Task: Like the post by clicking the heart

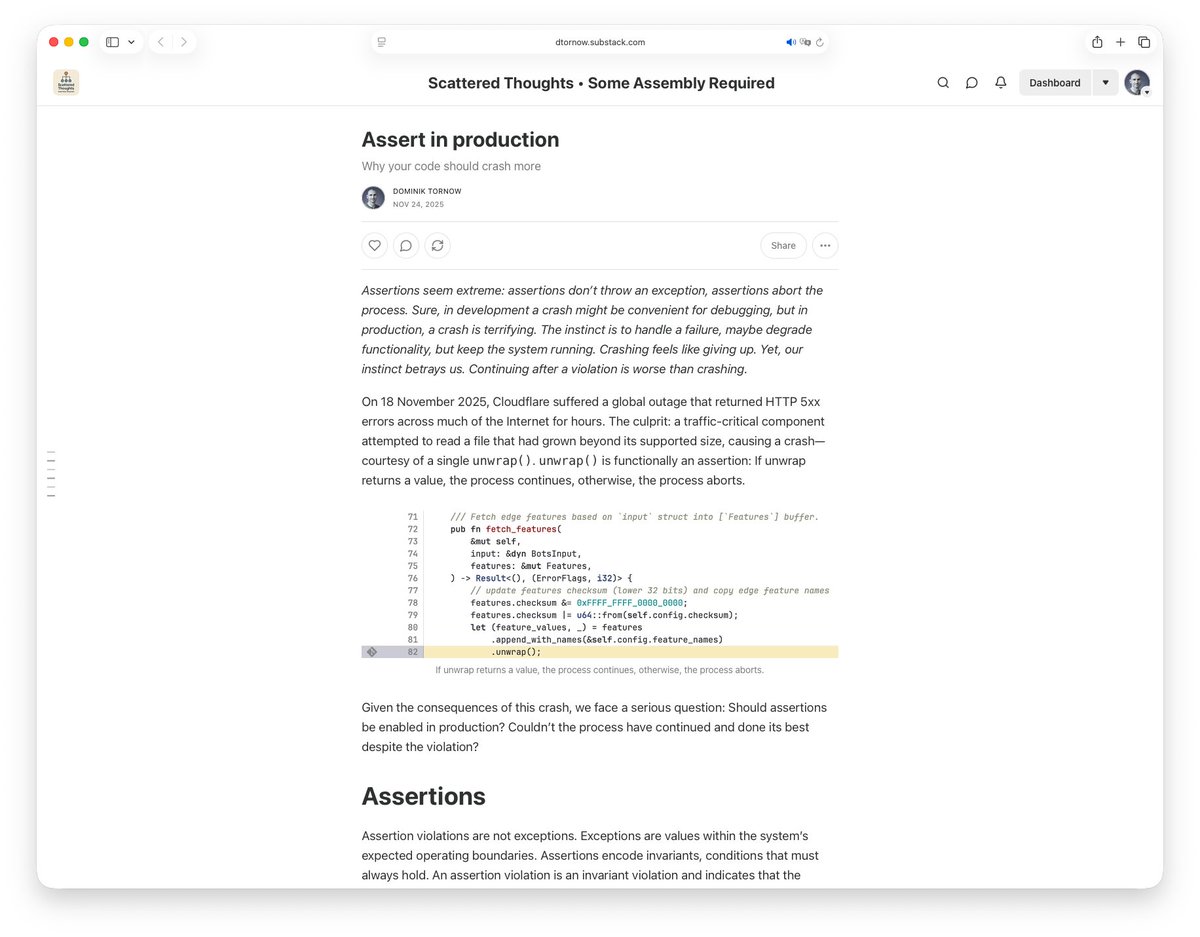Action: coord(374,245)
